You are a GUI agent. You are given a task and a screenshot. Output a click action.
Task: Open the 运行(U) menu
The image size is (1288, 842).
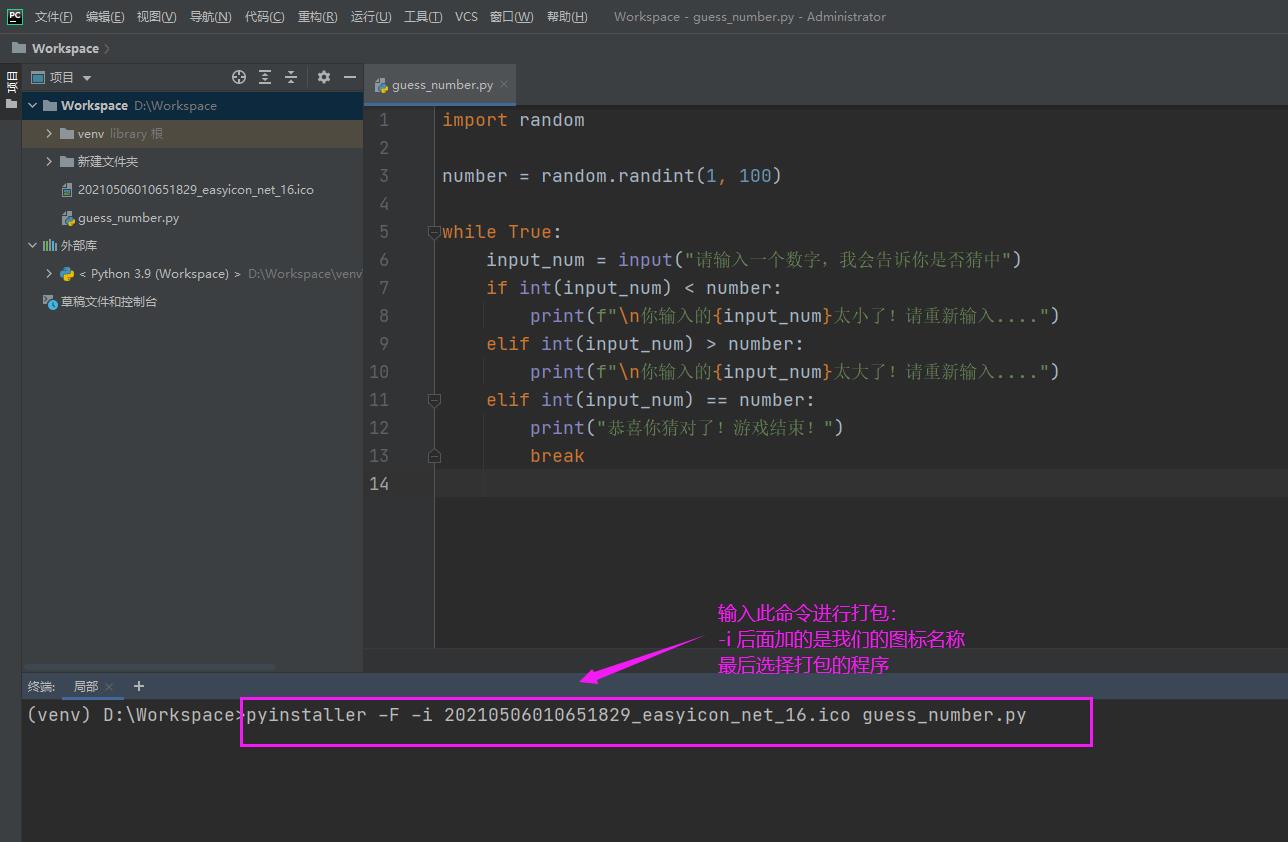point(371,17)
